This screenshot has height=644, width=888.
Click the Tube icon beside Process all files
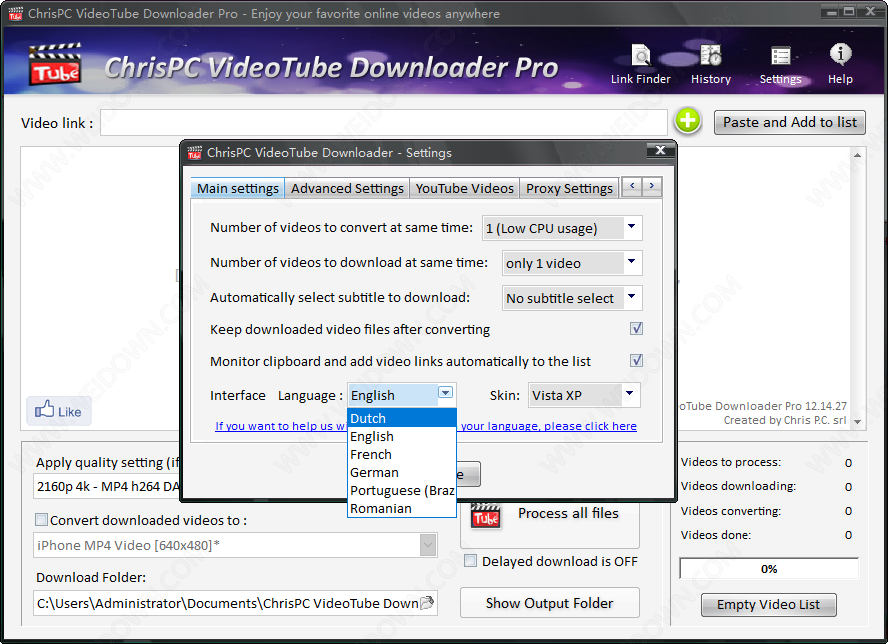click(486, 515)
